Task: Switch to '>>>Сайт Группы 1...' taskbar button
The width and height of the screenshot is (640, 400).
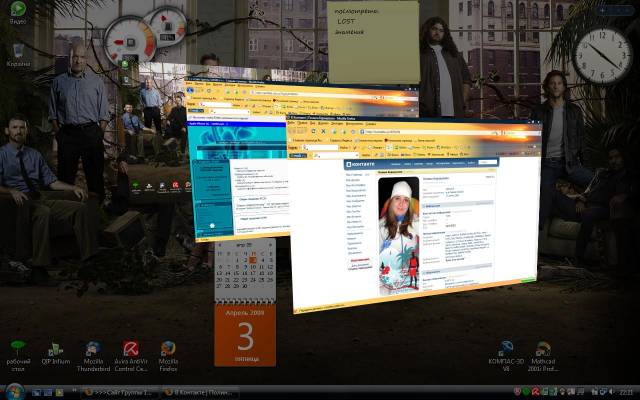Action: 120,393
